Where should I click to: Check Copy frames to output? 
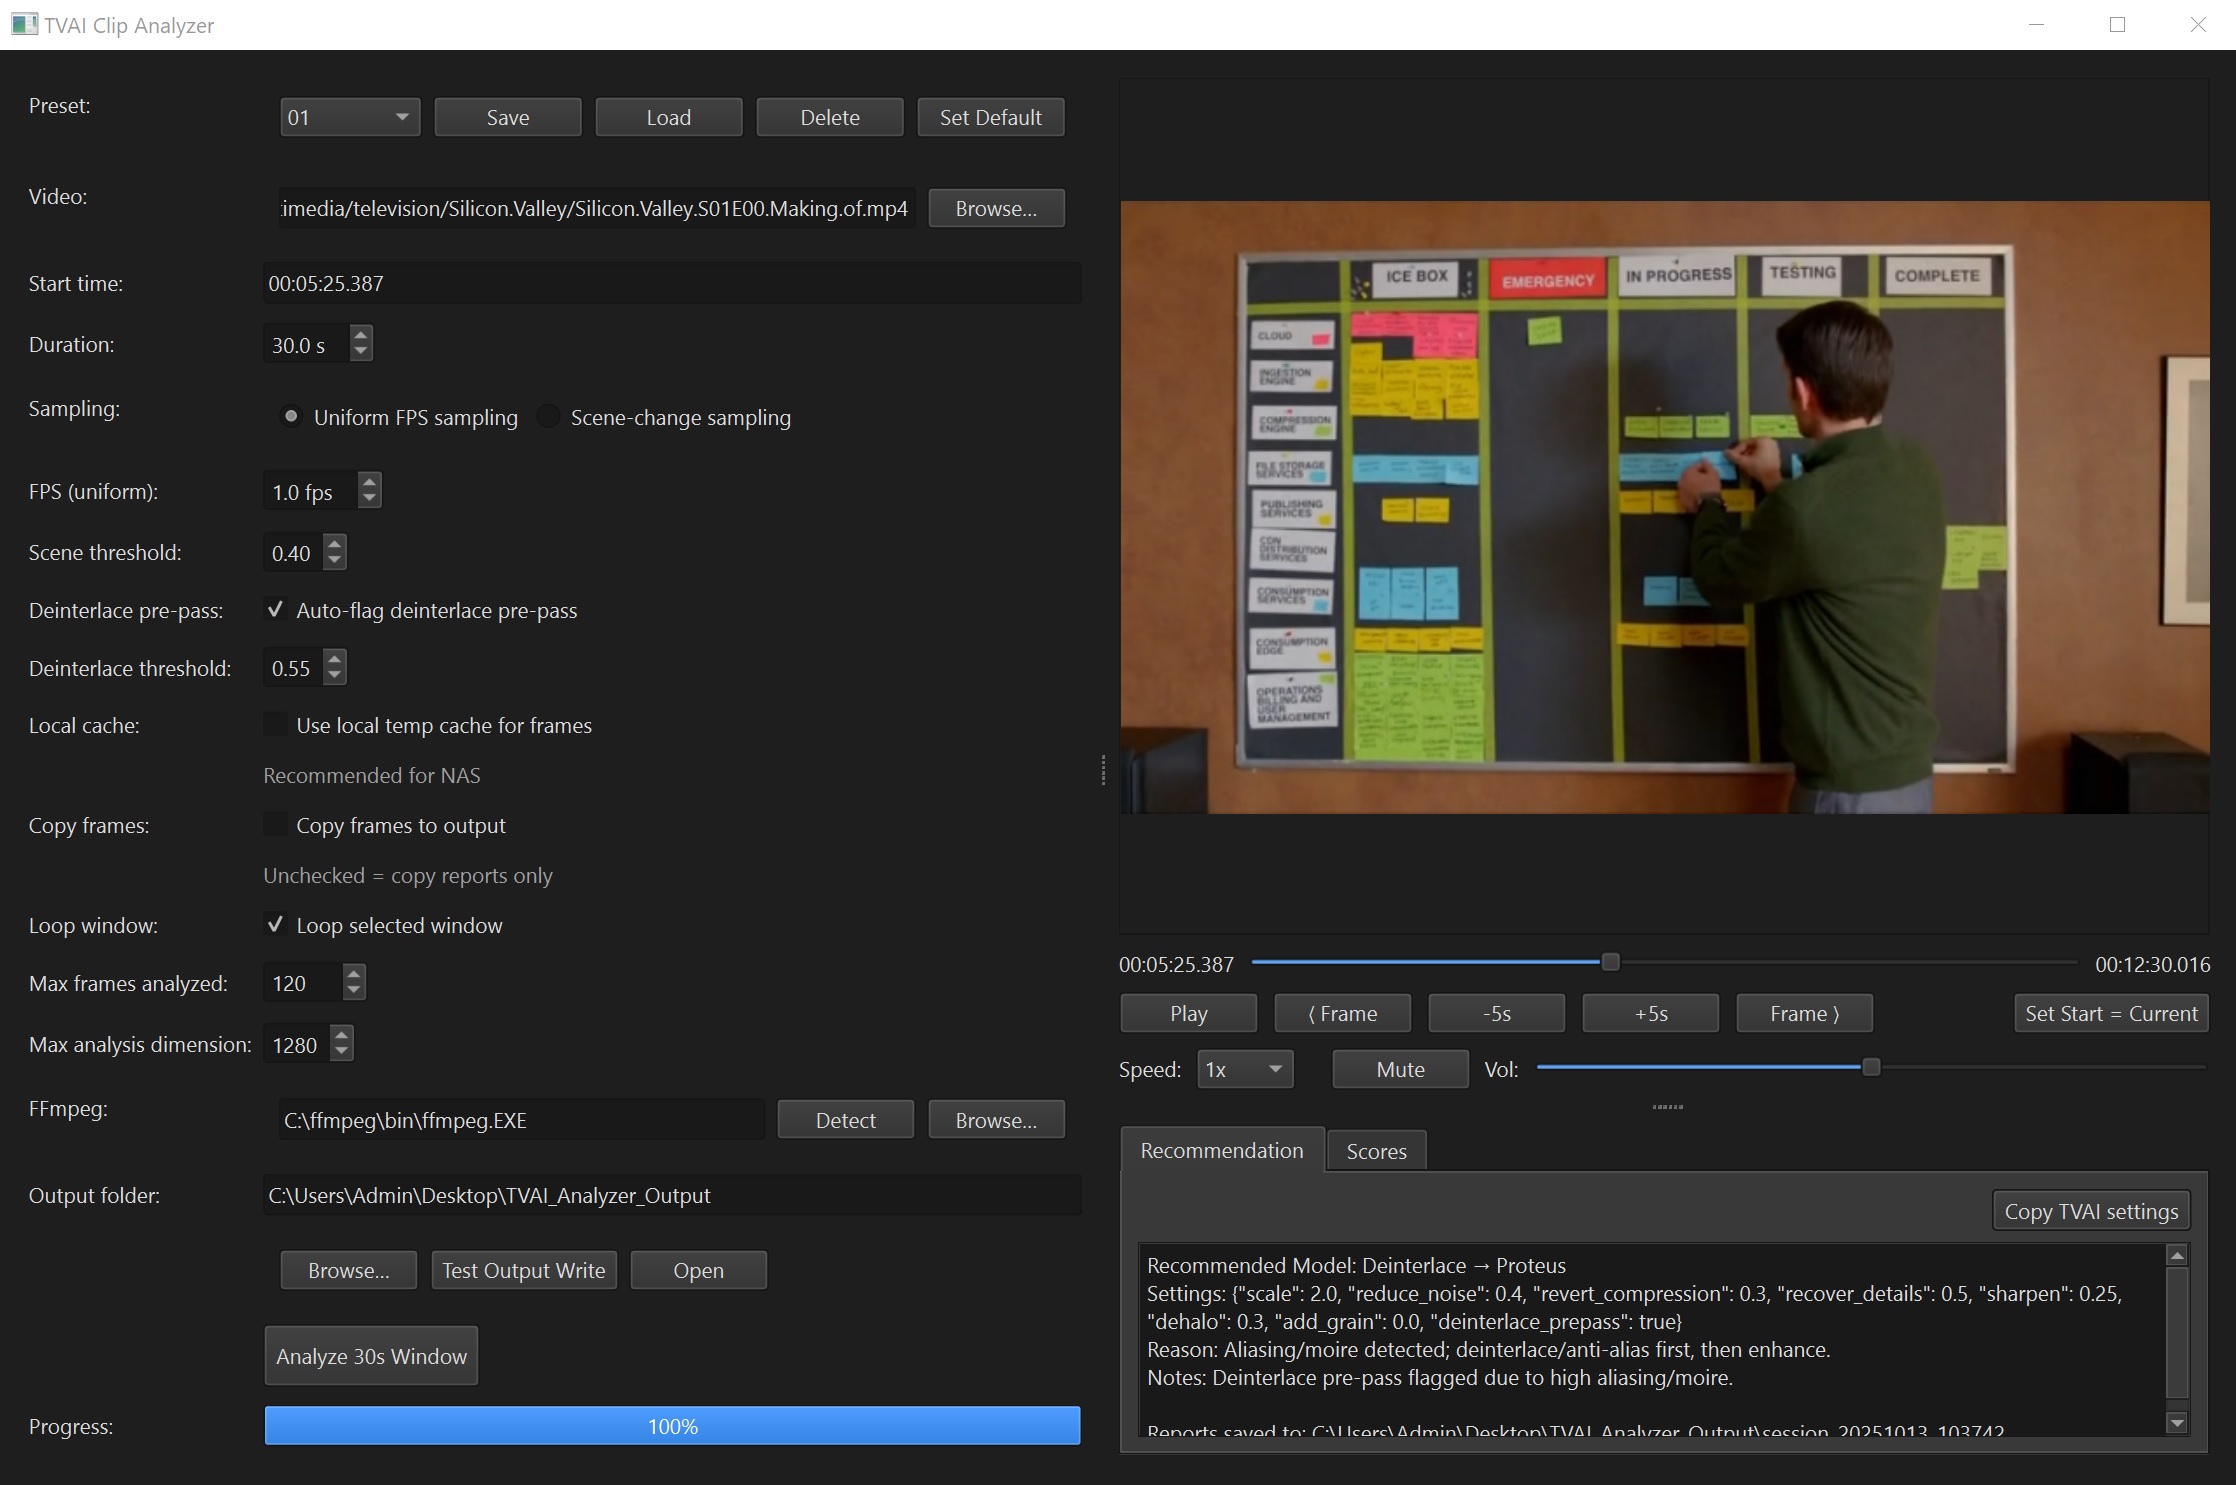click(x=275, y=825)
